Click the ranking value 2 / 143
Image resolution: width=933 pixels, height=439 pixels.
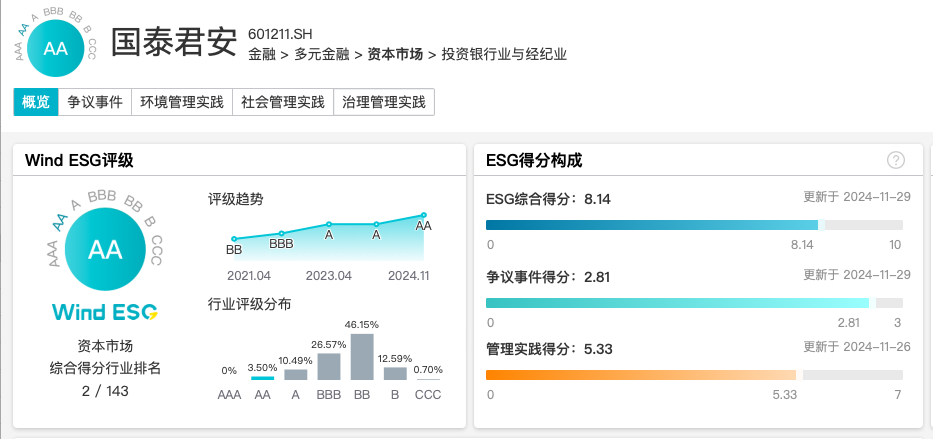105,391
